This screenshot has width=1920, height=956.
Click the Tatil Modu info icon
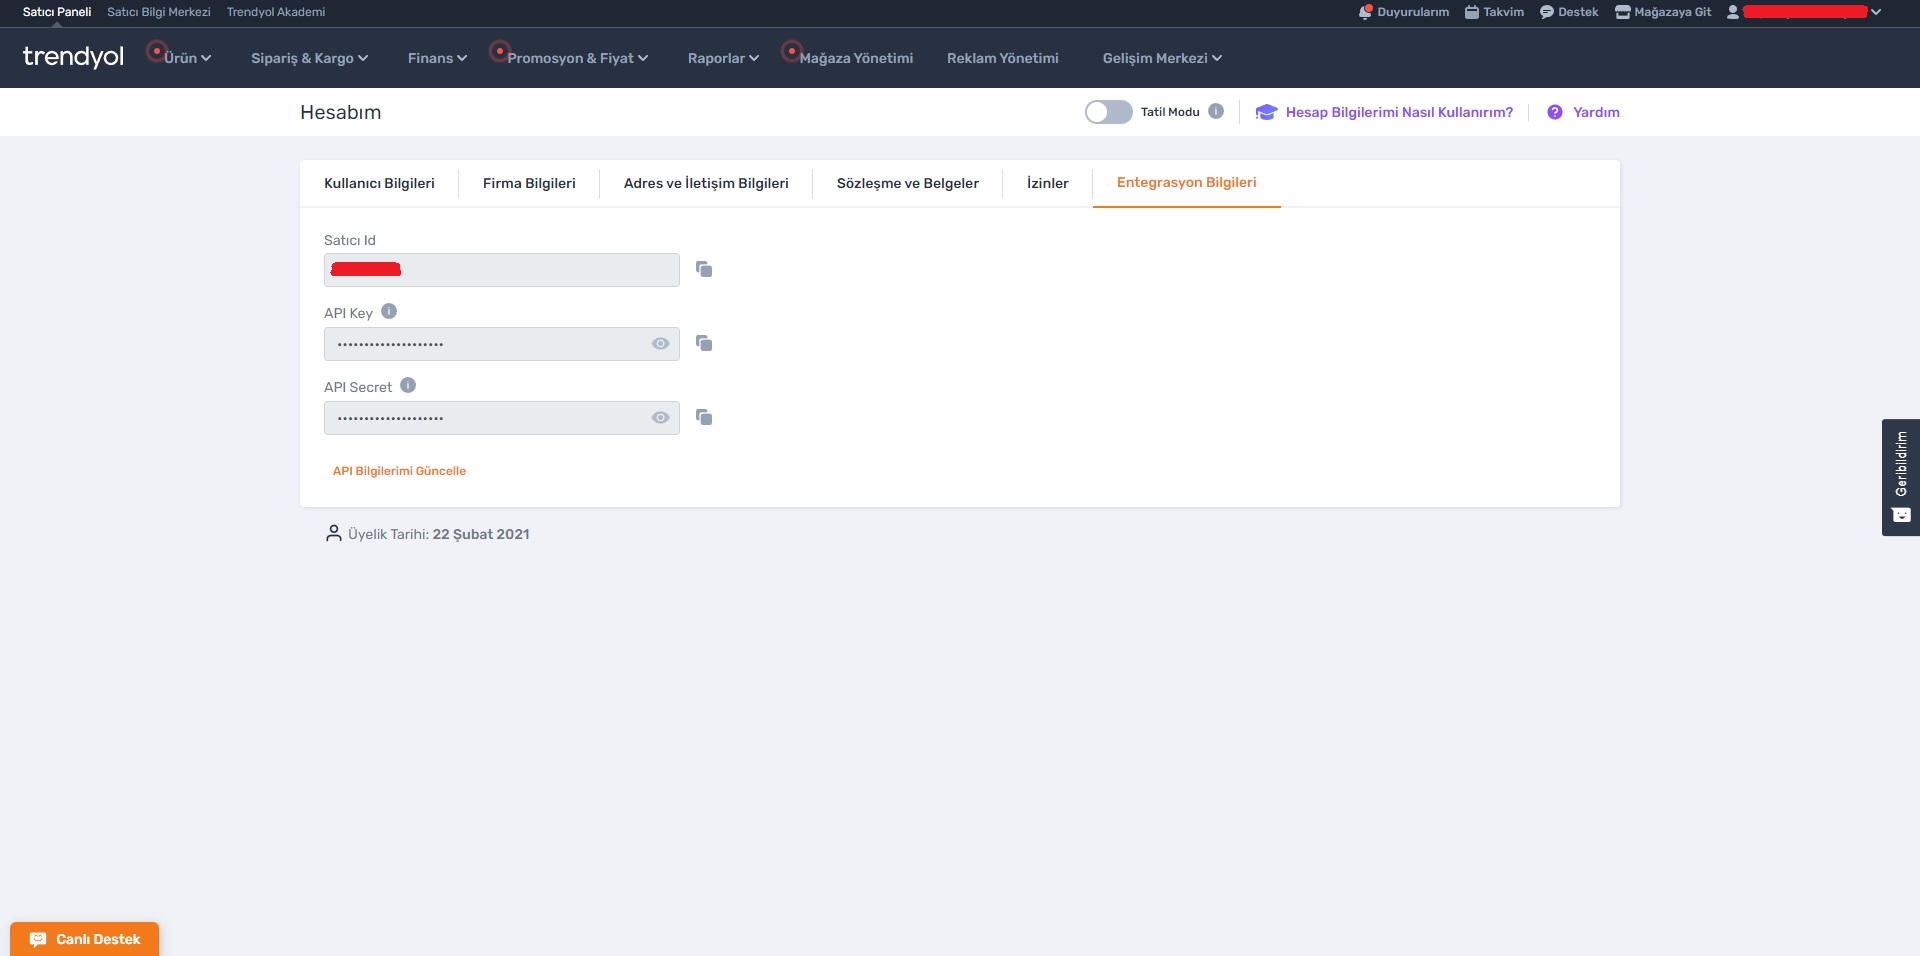pos(1216,112)
